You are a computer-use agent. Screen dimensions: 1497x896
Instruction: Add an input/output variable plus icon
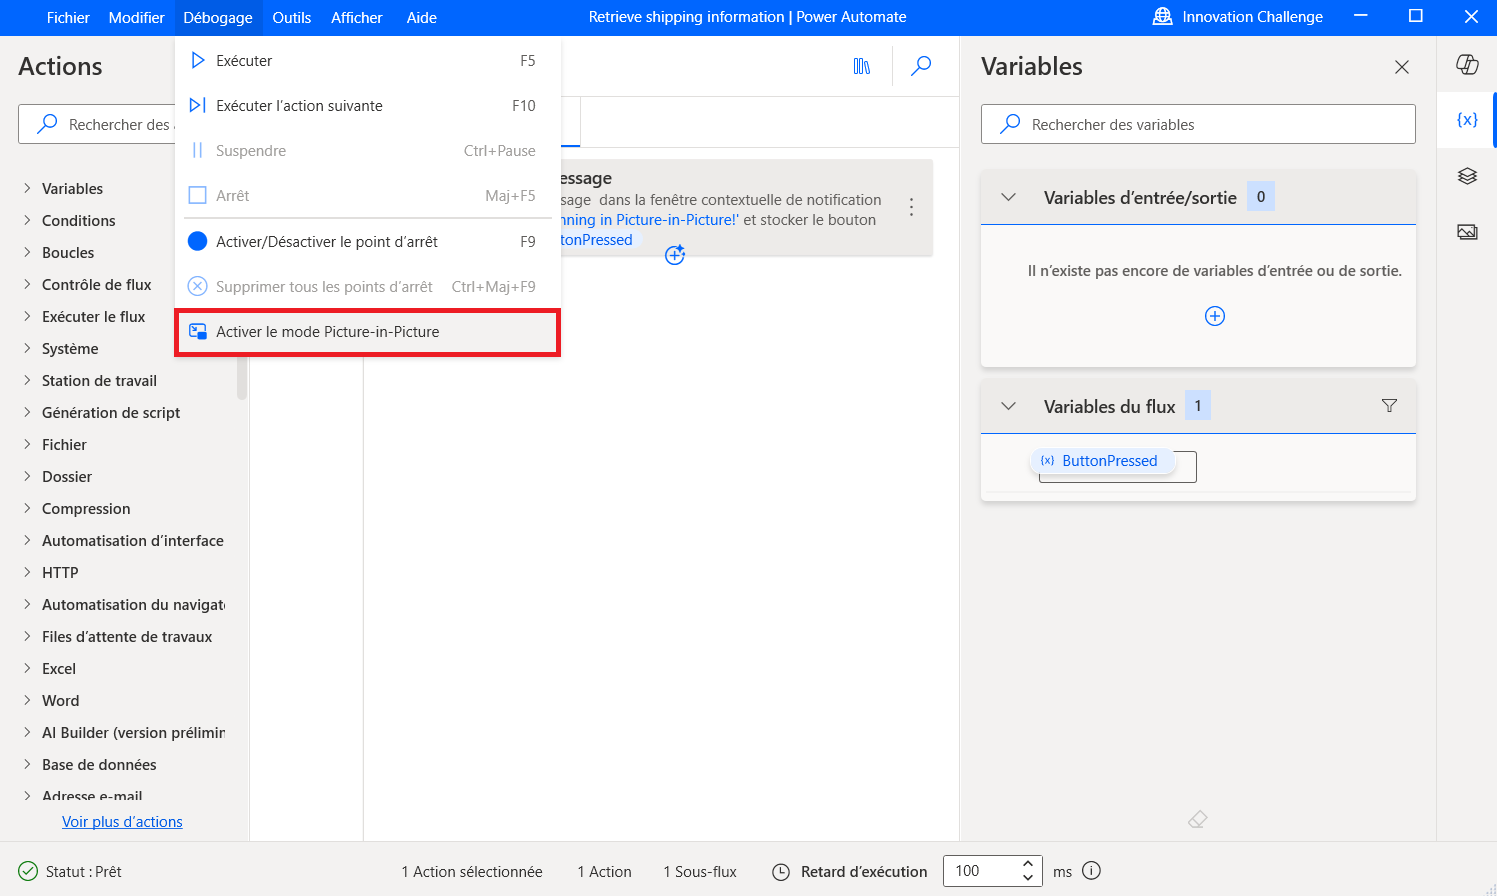pos(1215,316)
